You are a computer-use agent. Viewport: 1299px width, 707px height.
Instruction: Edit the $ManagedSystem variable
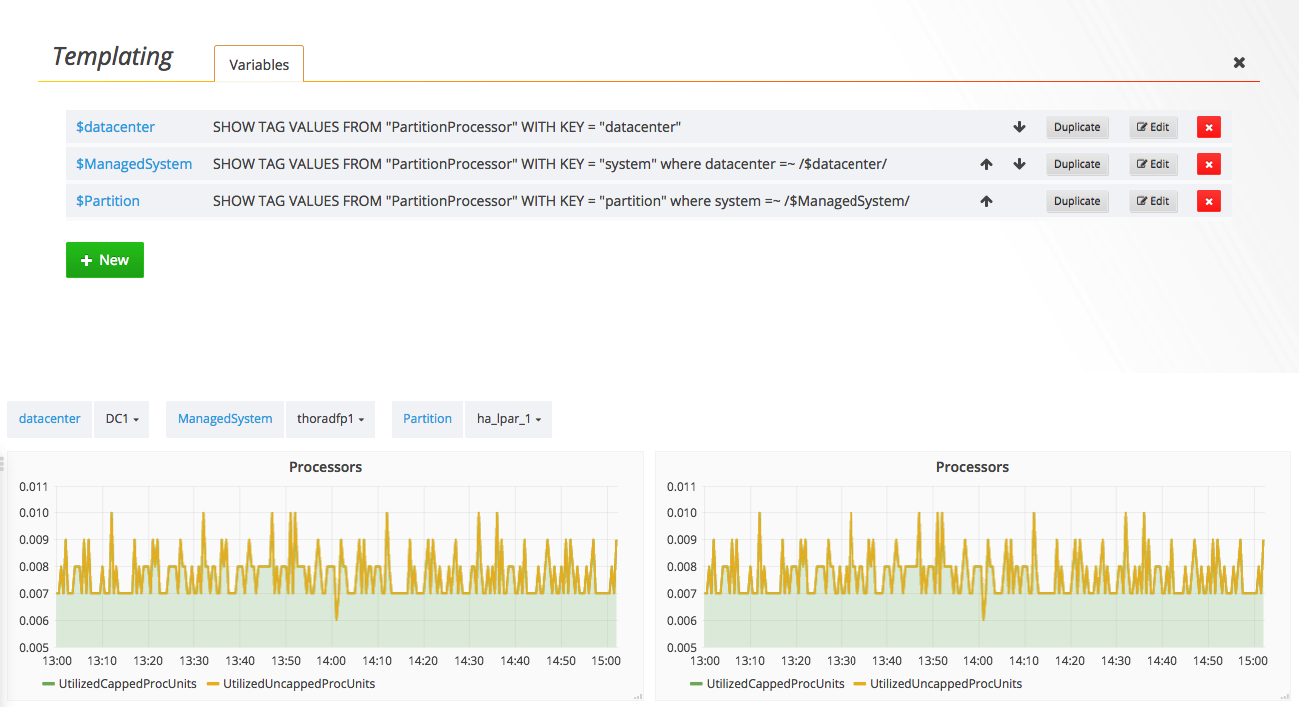pyautogui.click(x=1152, y=164)
